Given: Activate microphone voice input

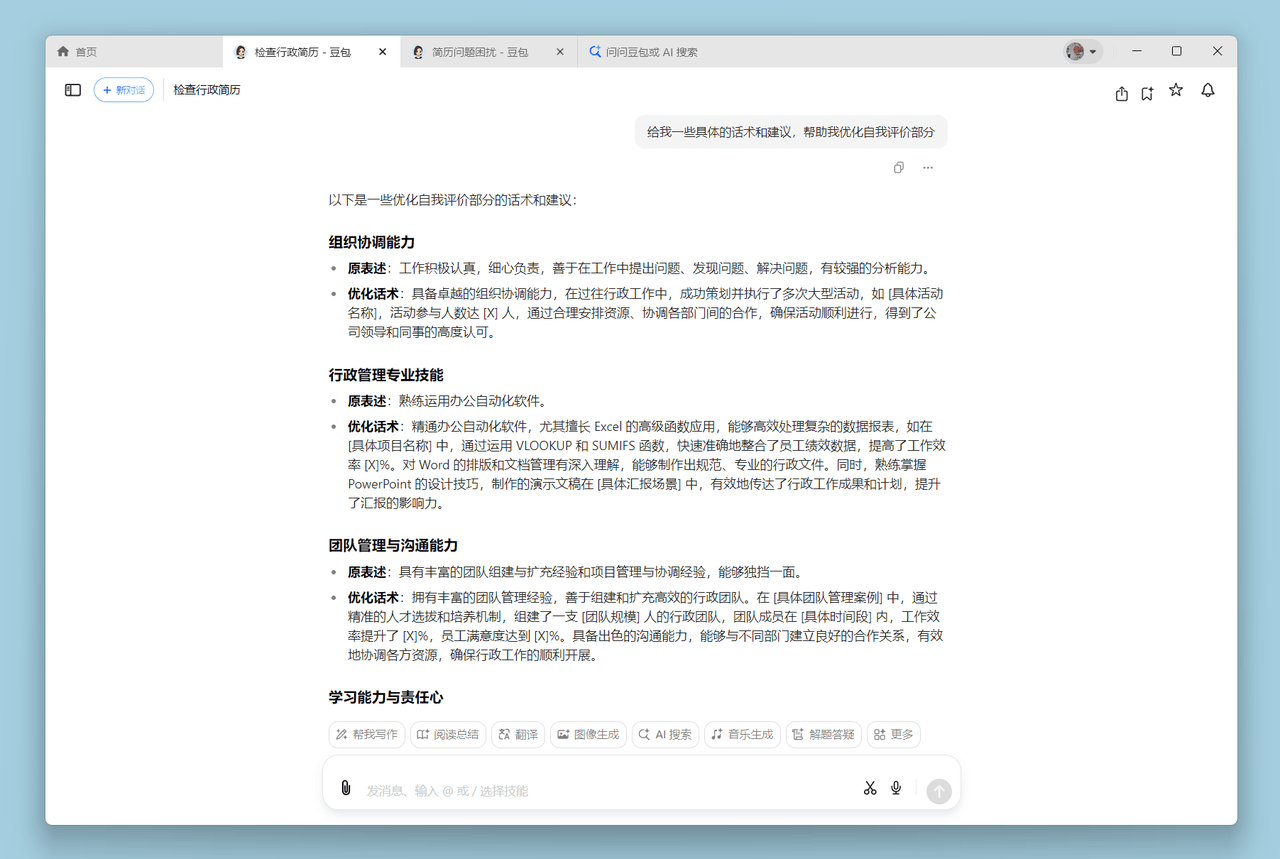Looking at the screenshot, I should tap(896, 788).
